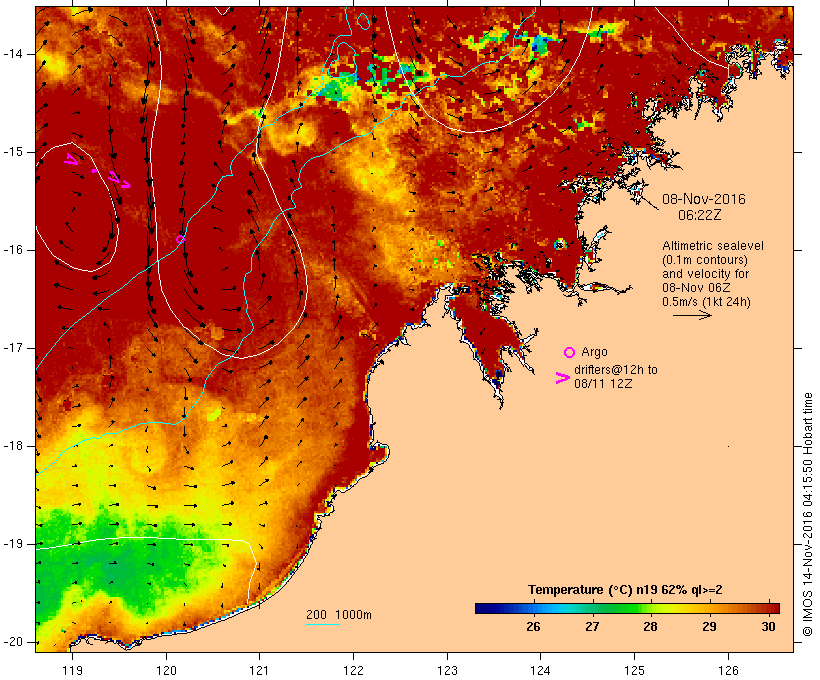Click the longitude axis label 126
Screen dimensions: 820x680
tap(728, 671)
